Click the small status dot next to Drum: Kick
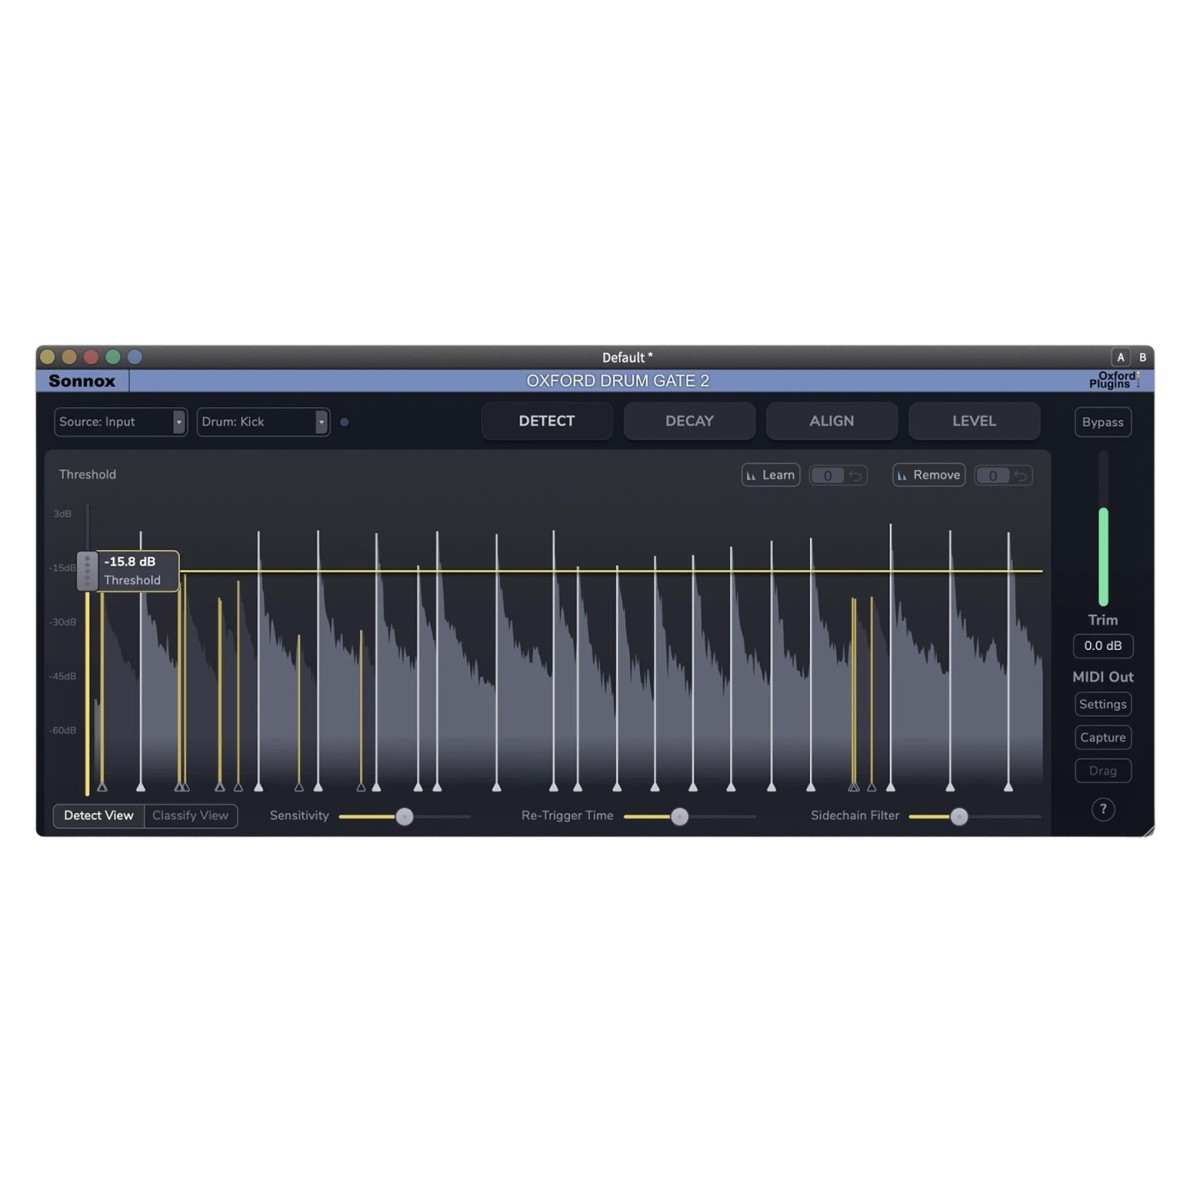1200x1200 pixels. click(x=345, y=422)
